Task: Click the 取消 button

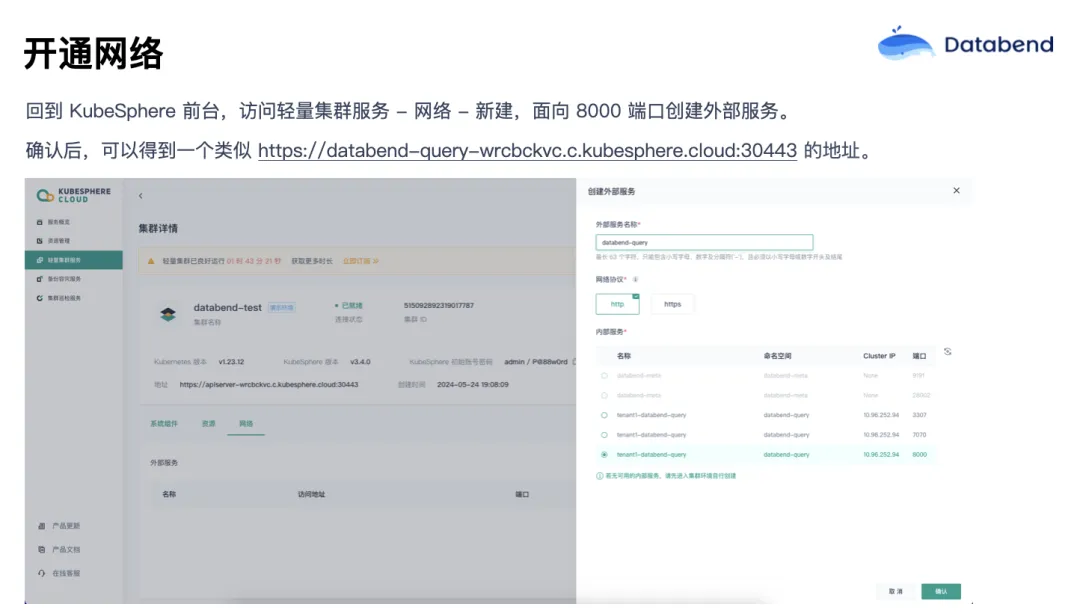Action: (895, 591)
